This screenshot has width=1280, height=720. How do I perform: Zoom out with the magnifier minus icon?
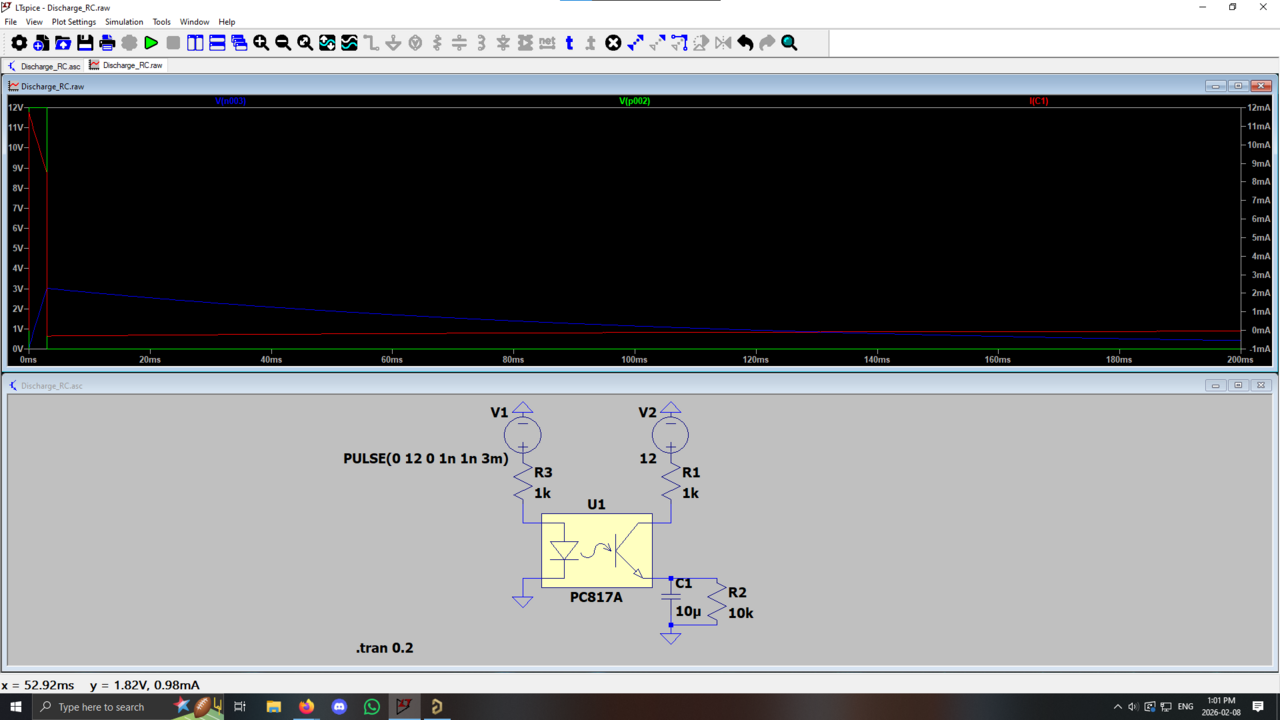tap(283, 43)
